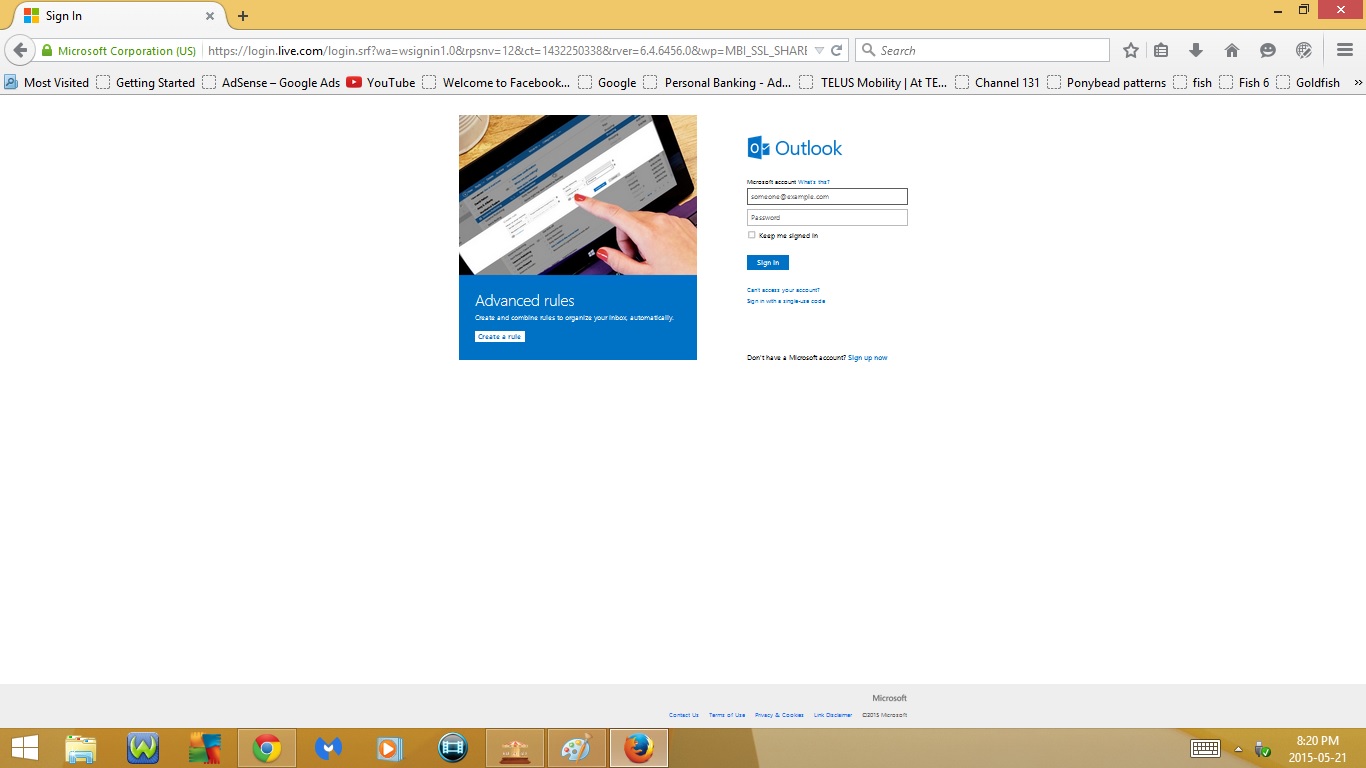Viewport: 1366px width, 768px height.
Task: Go to the Firefox home page icon
Action: pos(1232,50)
